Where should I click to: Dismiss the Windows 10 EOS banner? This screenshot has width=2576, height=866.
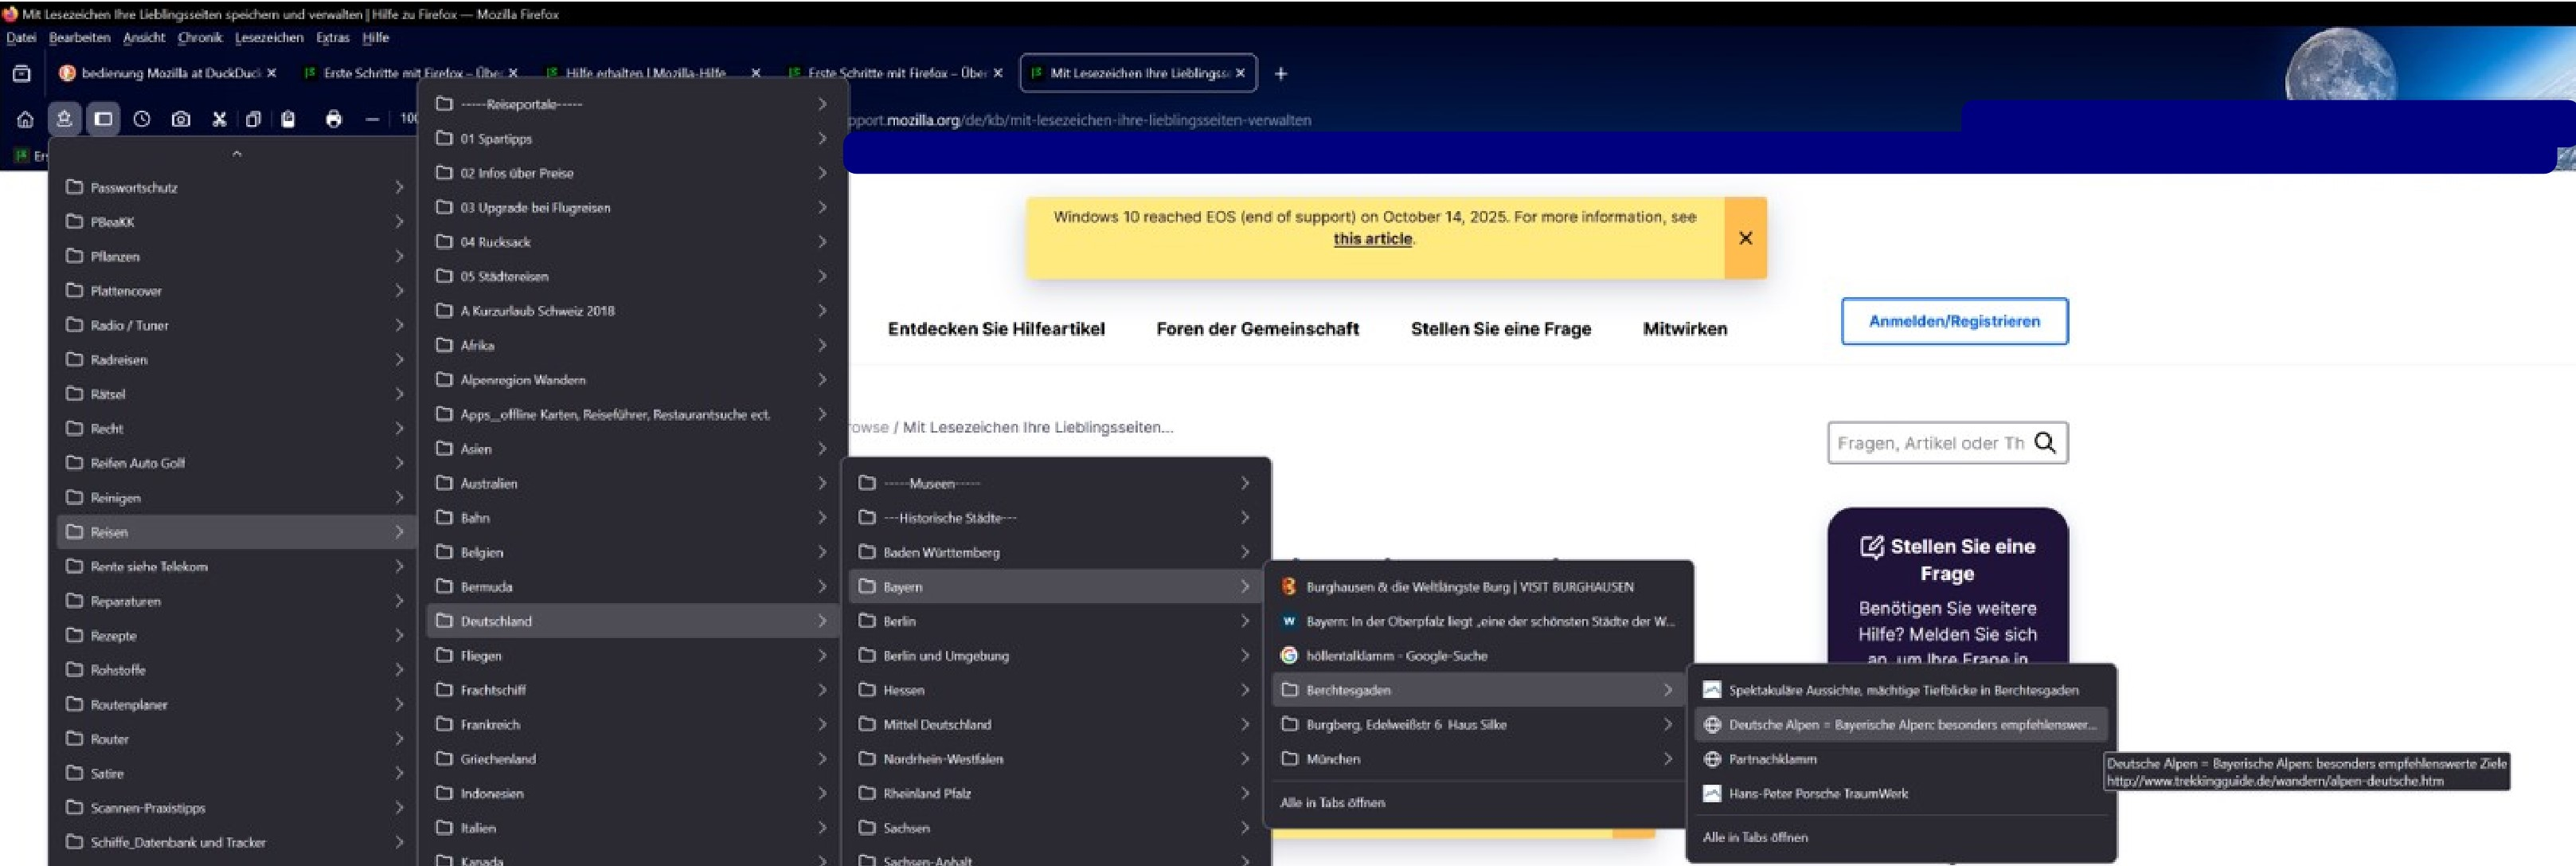(1745, 238)
